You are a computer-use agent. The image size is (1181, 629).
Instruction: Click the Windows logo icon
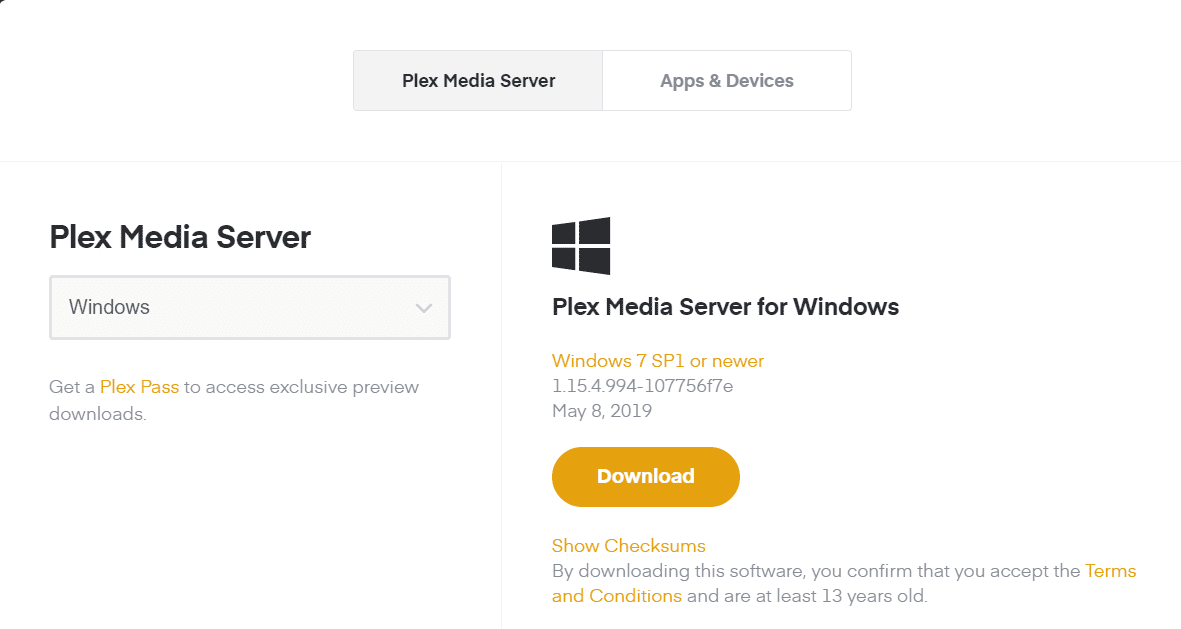coord(581,244)
